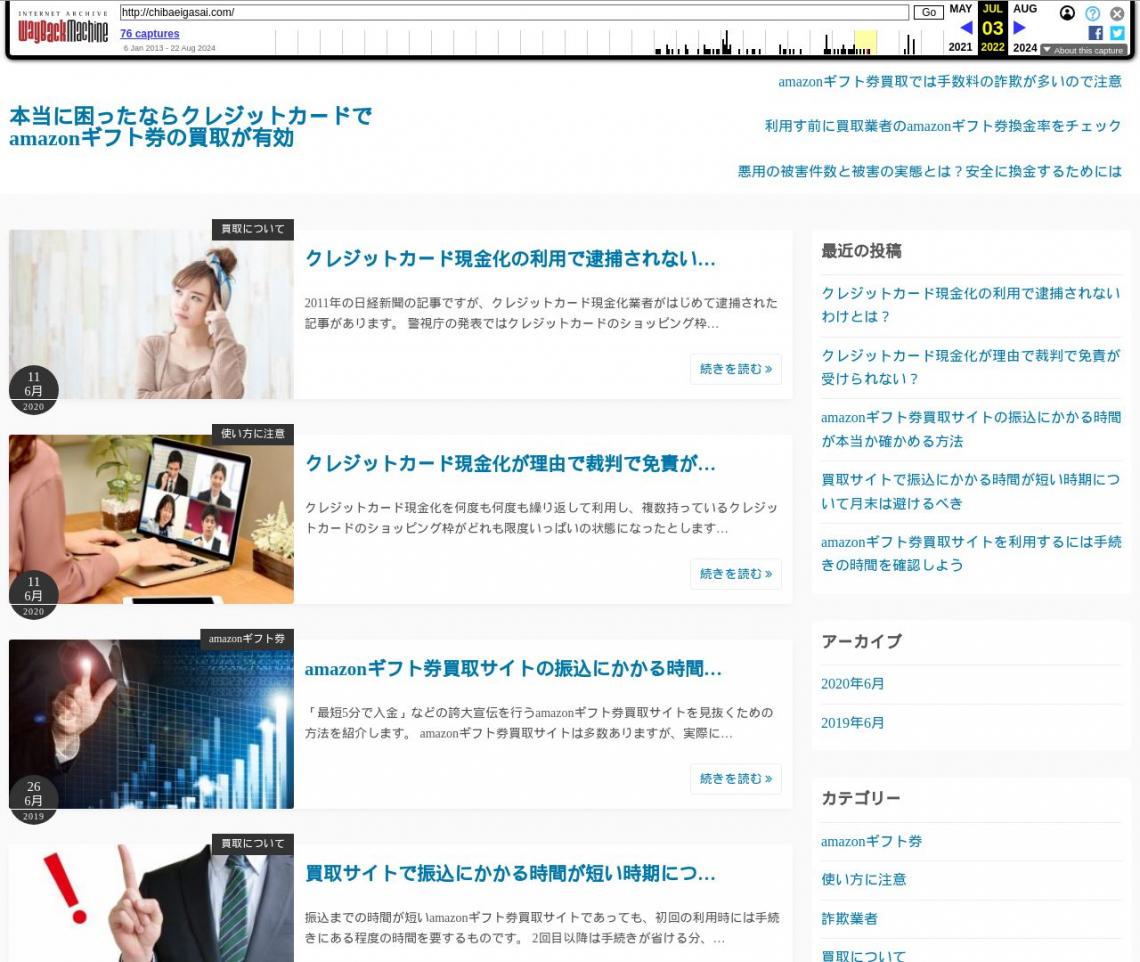Go to previous capture with left arrow
The image size is (1140, 962).
966,28
